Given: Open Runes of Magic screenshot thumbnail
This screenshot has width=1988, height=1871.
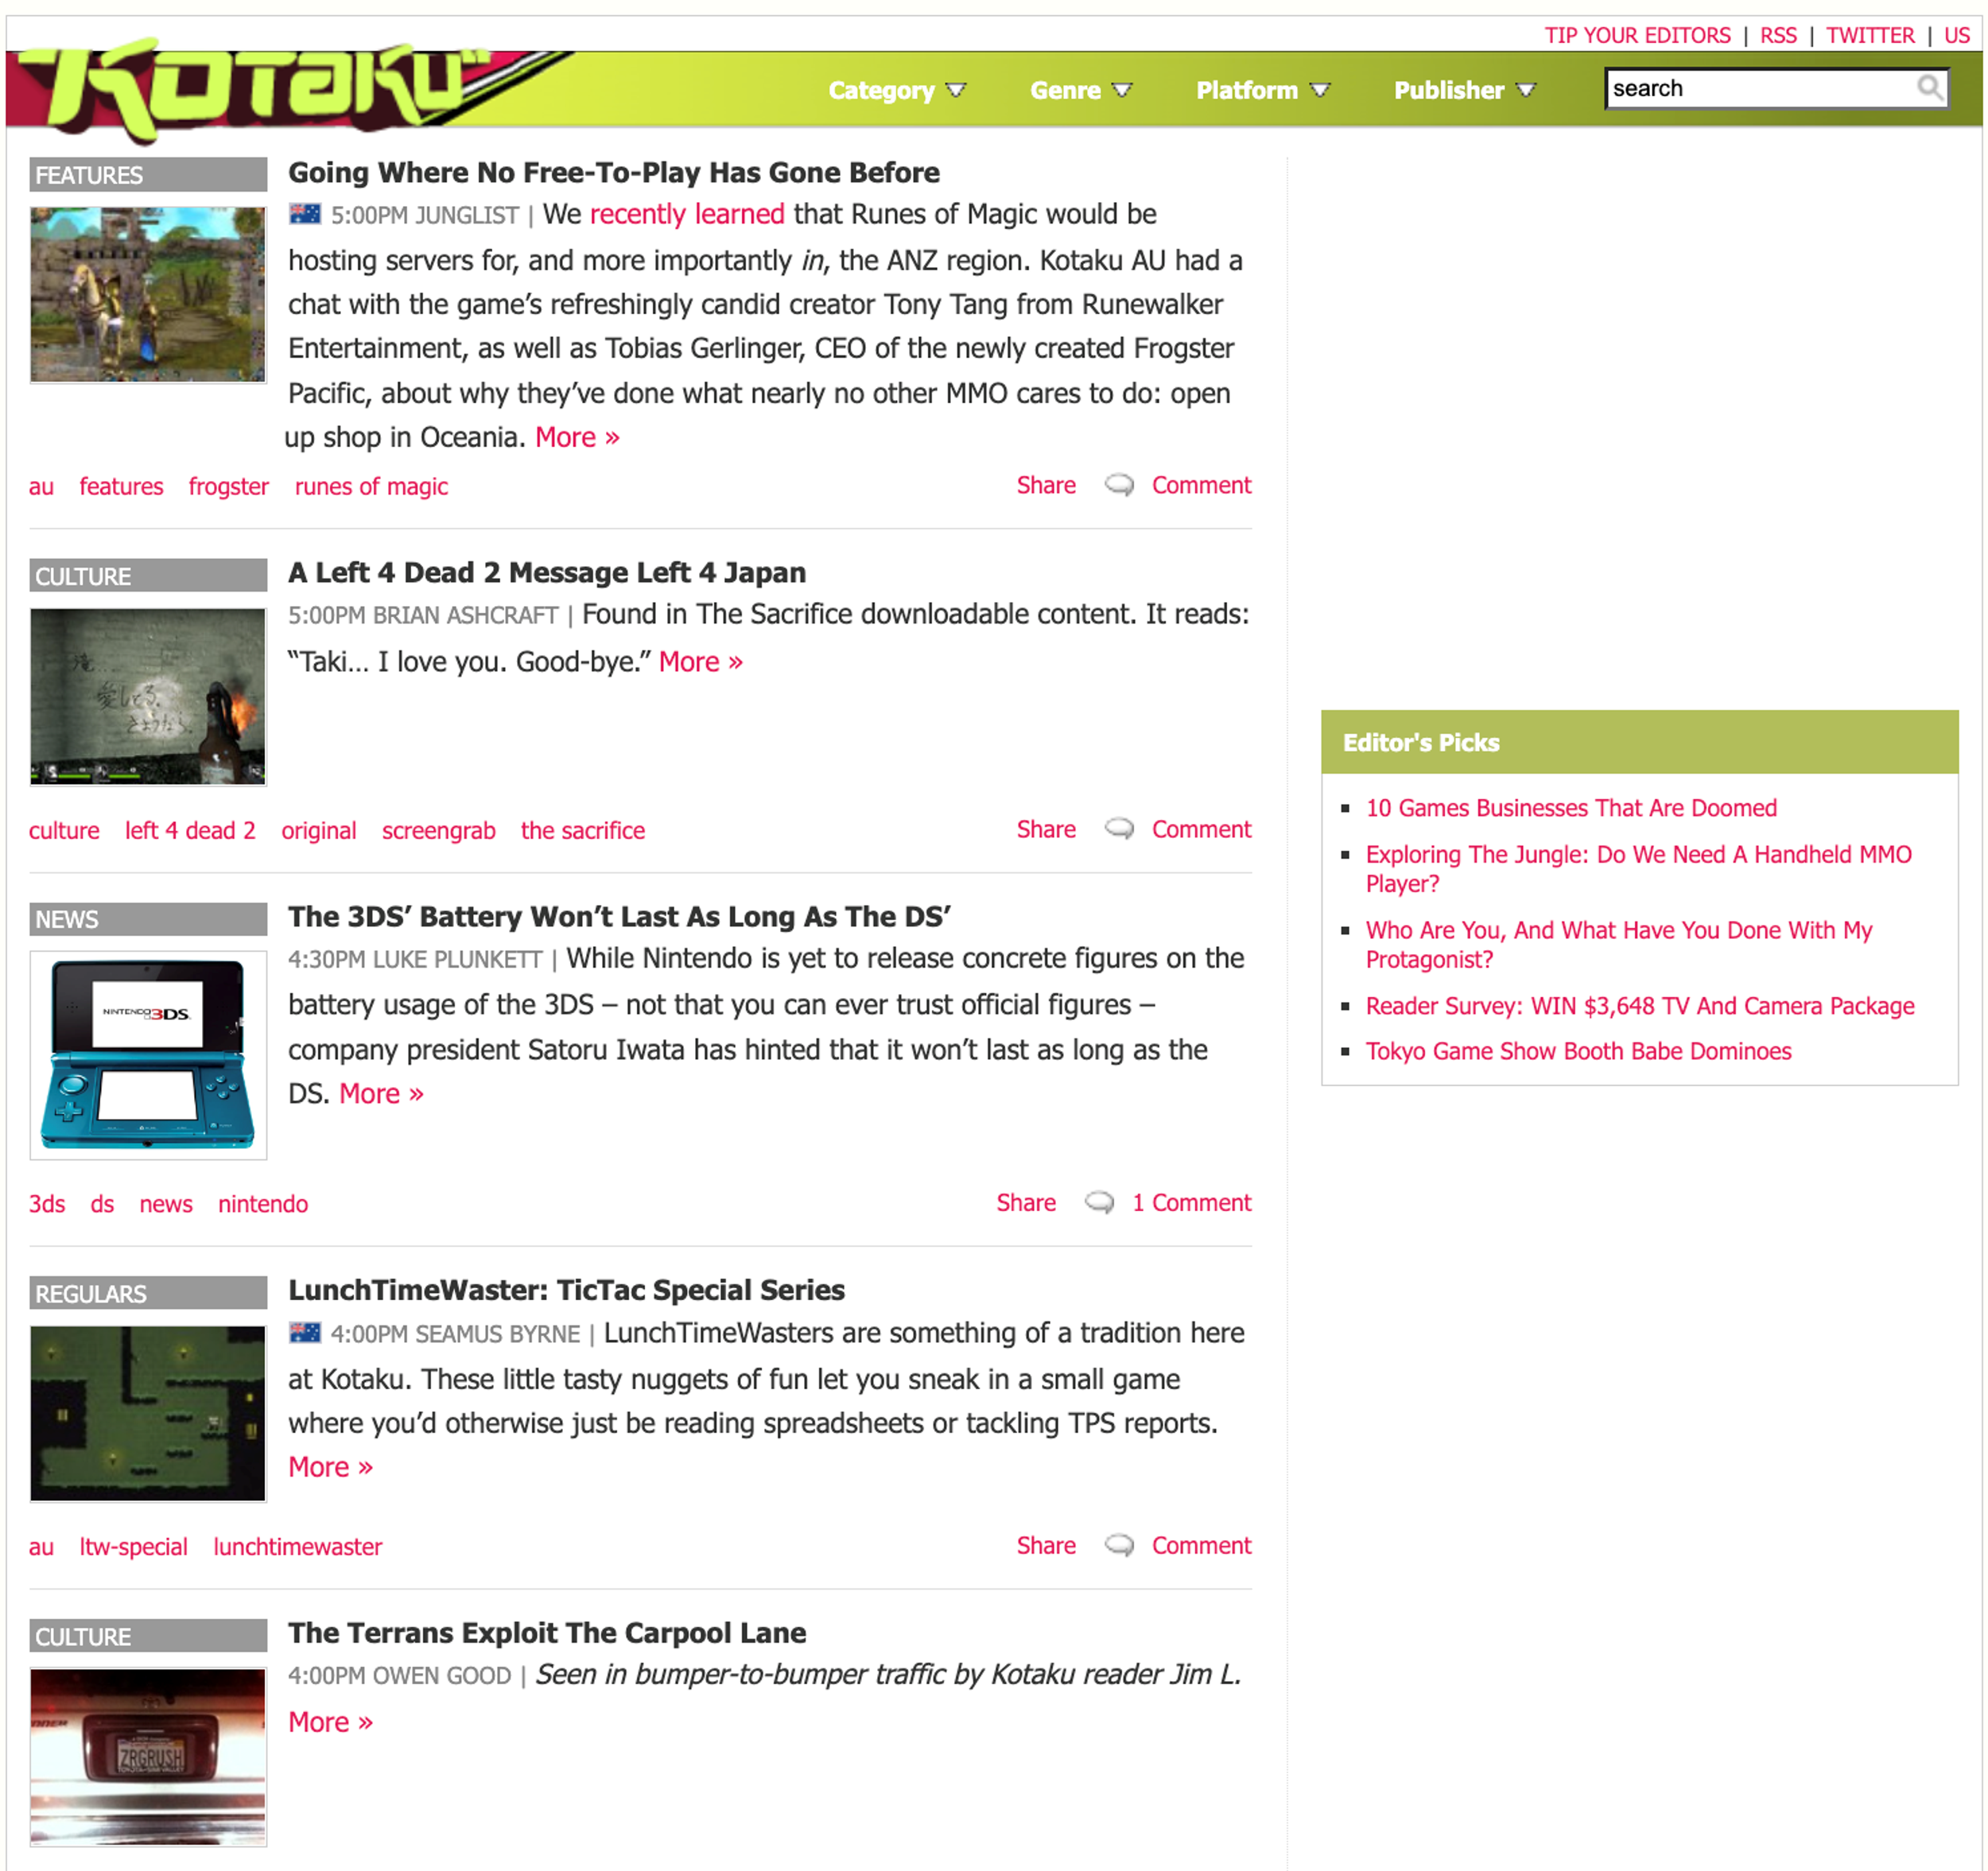Looking at the screenshot, I should pyautogui.click(x=148, y=295).
